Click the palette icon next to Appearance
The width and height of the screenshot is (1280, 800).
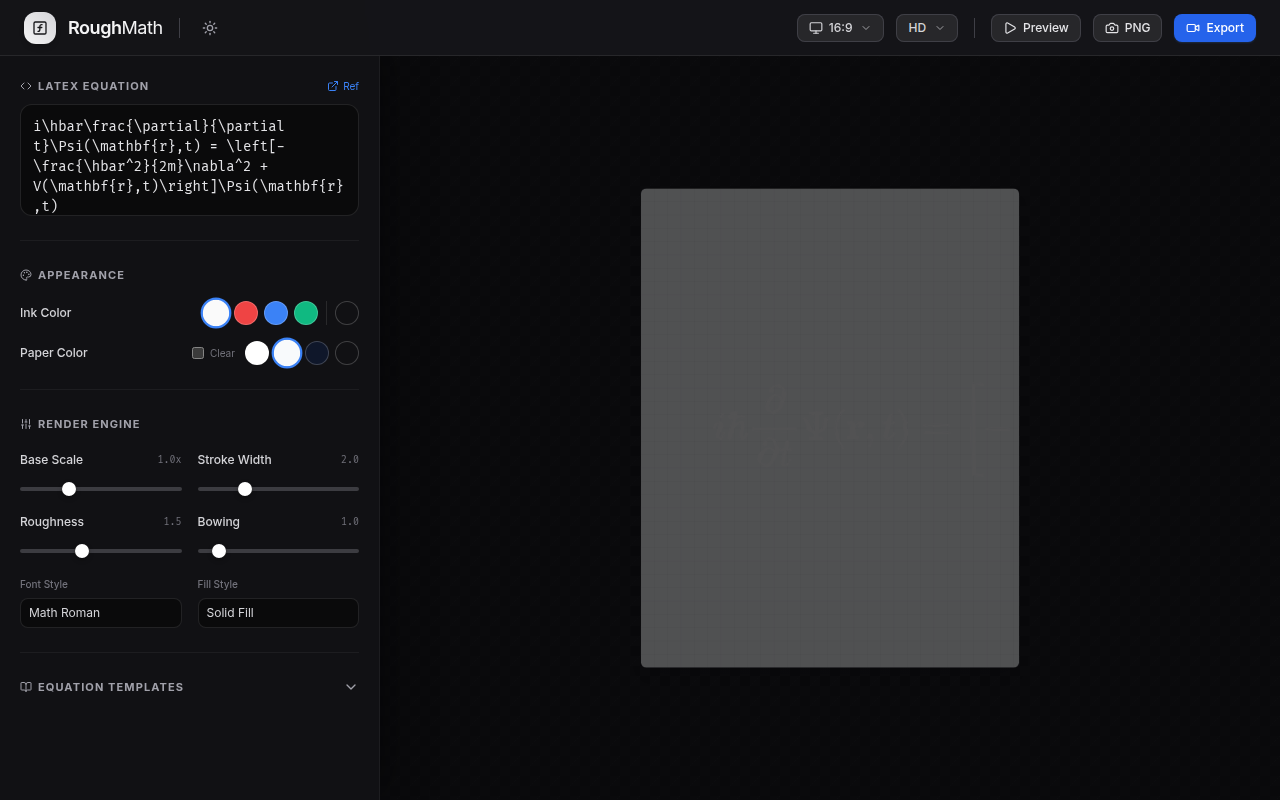(26, 275)
